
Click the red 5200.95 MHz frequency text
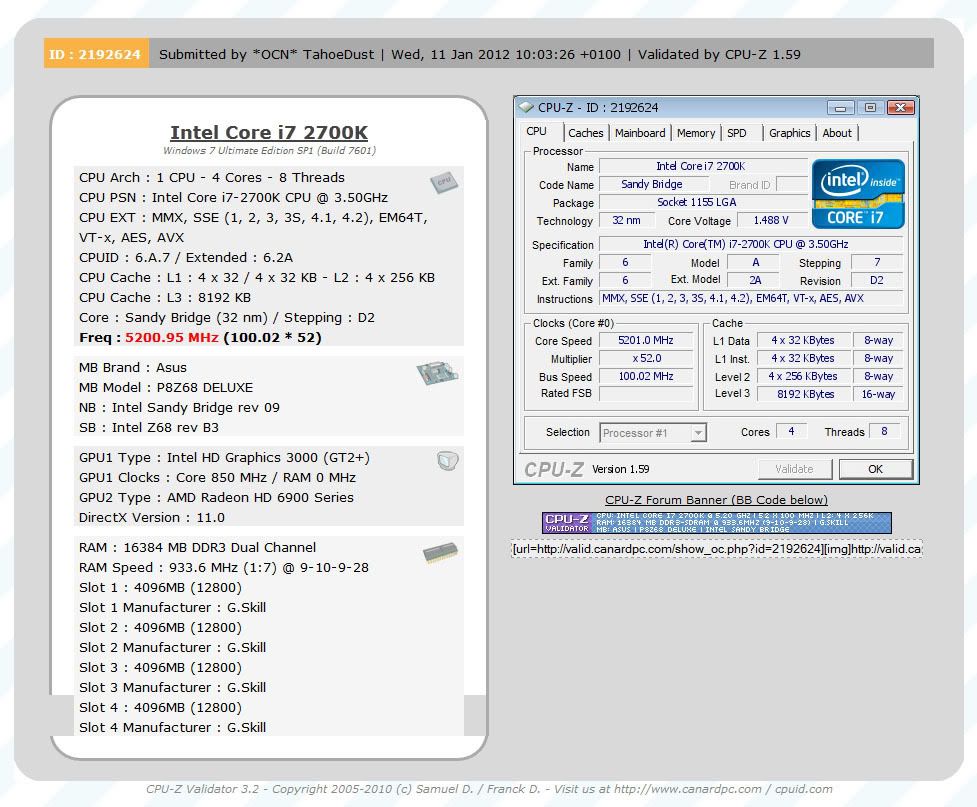(x=172, y=338)
